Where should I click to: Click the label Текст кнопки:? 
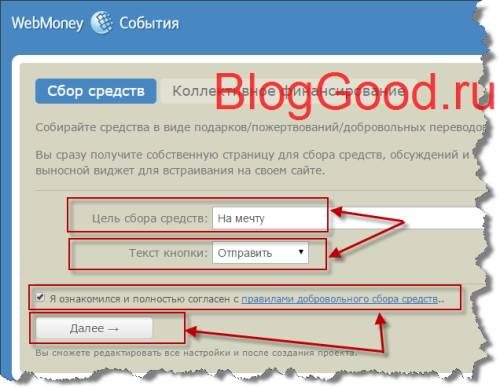[168, 253]
